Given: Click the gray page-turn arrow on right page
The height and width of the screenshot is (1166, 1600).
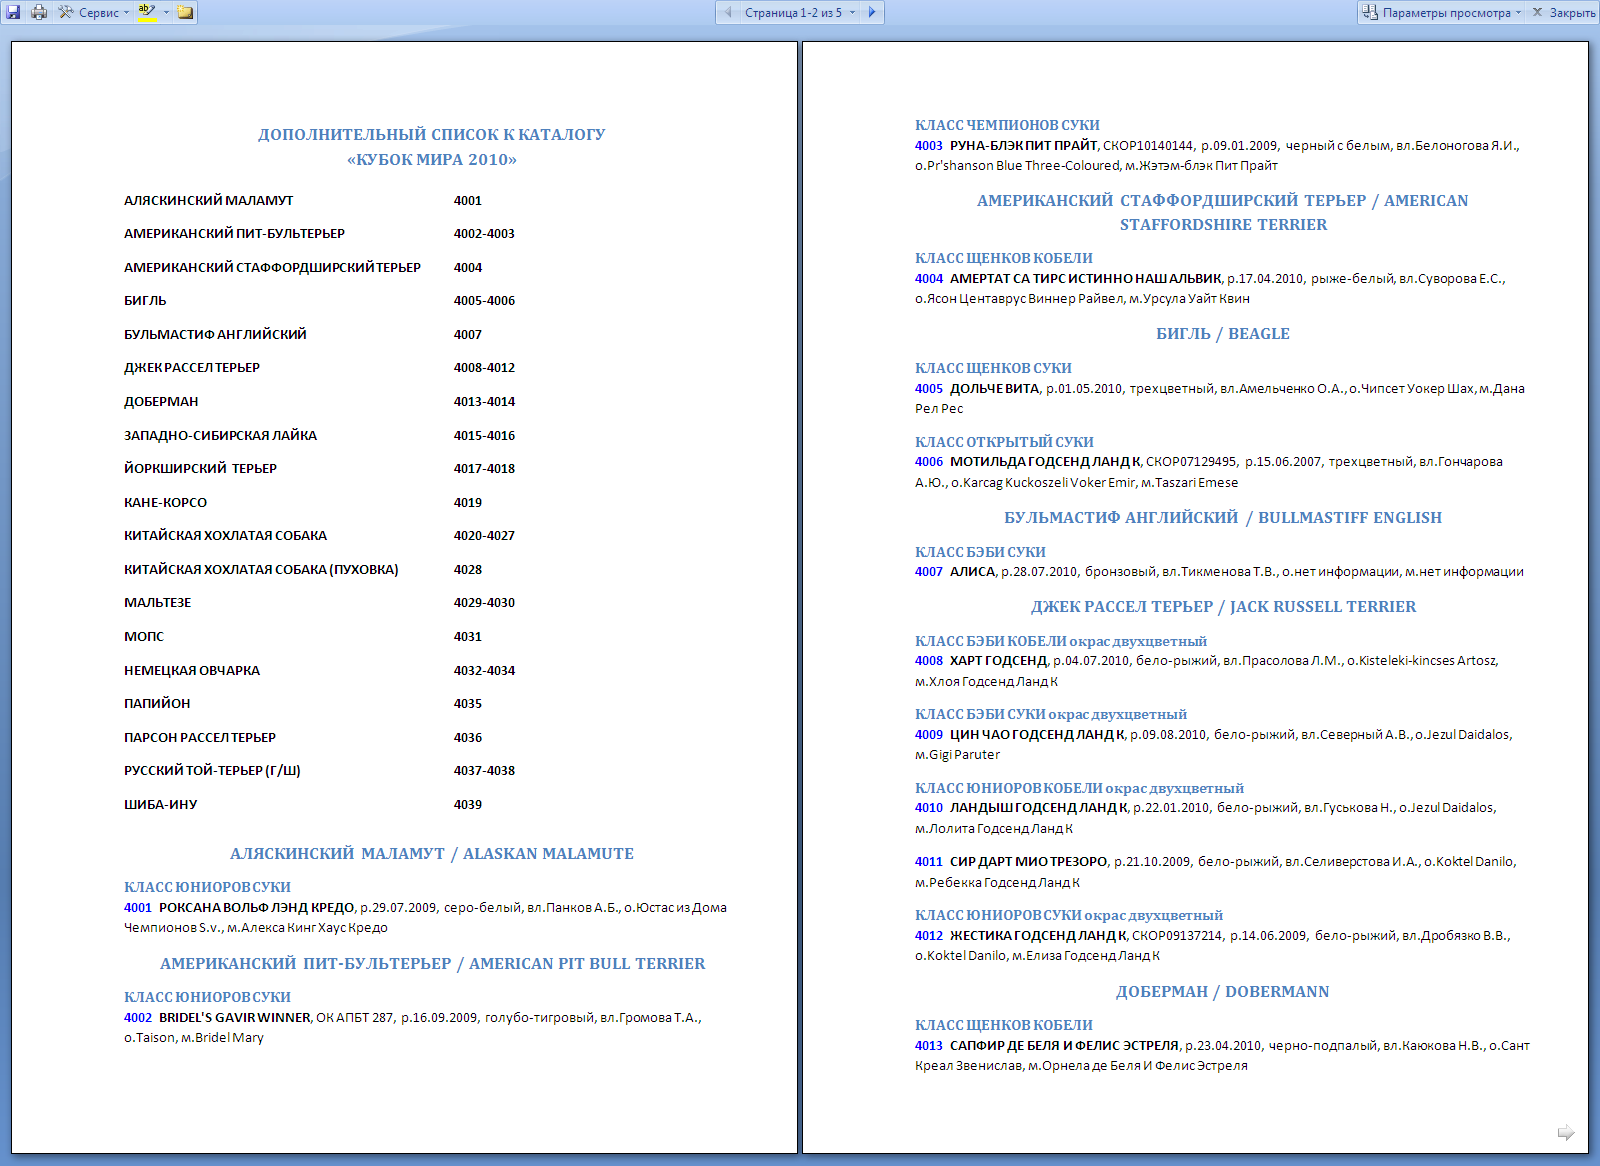Looking at the screenshot, I should point(1565,1132).
